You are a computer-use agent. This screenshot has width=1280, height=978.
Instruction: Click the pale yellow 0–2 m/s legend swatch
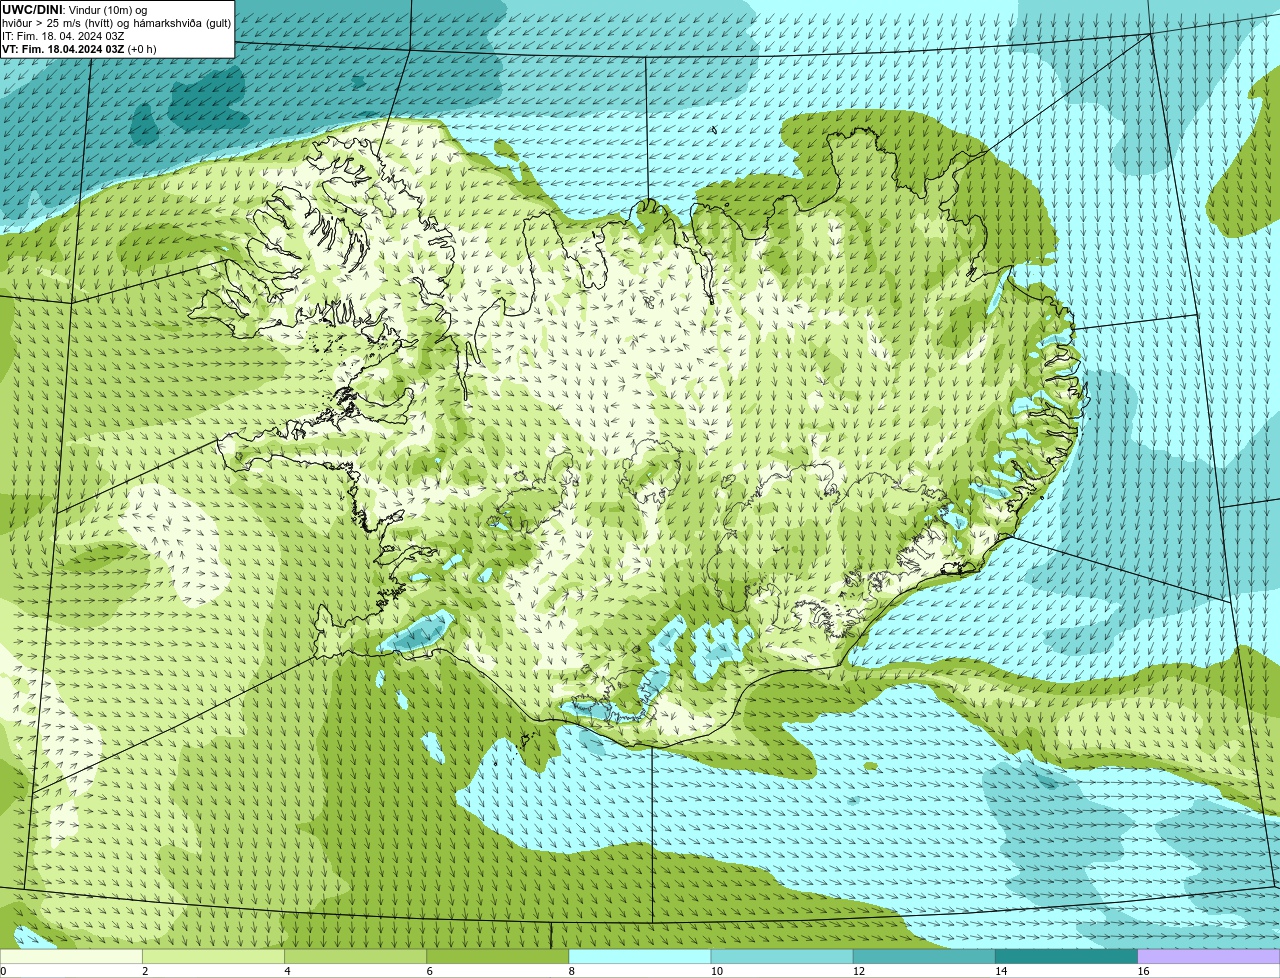(71, 957)
